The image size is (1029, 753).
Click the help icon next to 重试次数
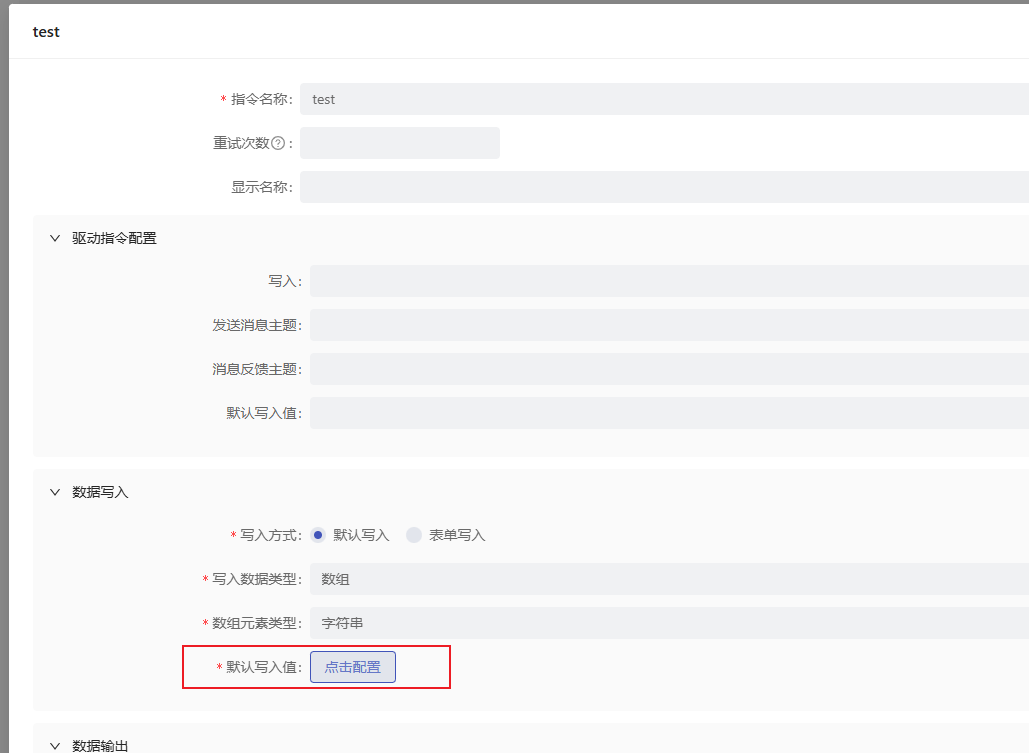tap(278, 143)
